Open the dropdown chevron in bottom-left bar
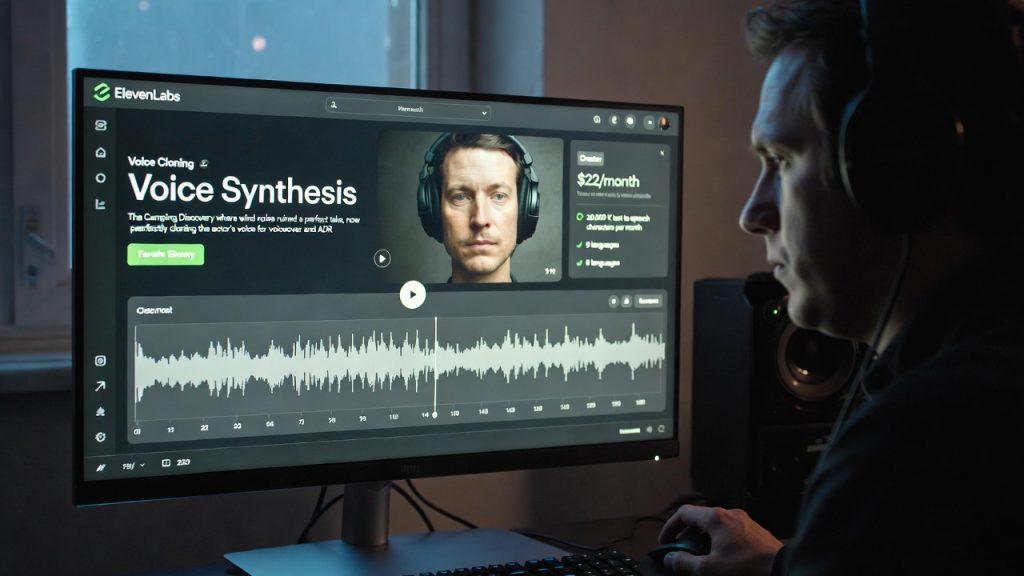The width and height of the screenshot is (1024, 576). coord(142,465)
